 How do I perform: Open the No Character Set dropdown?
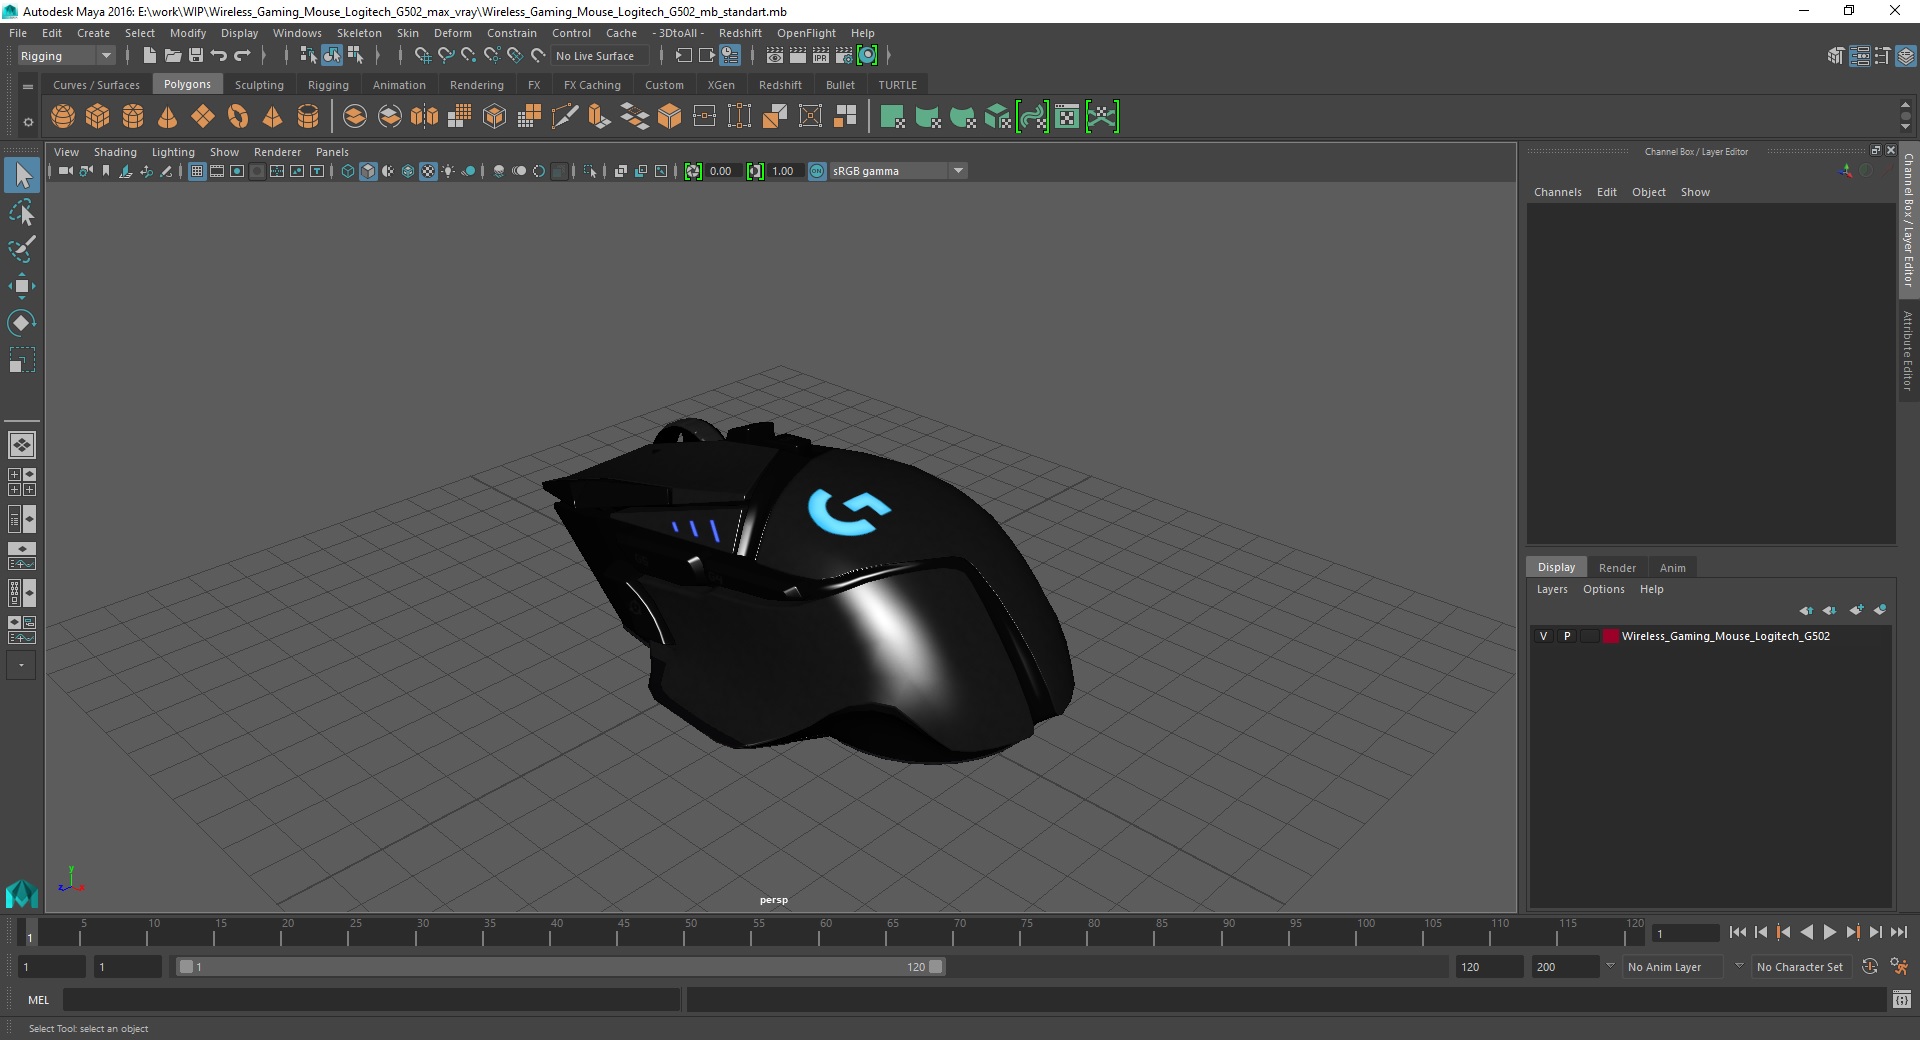tap(1800, 967)
